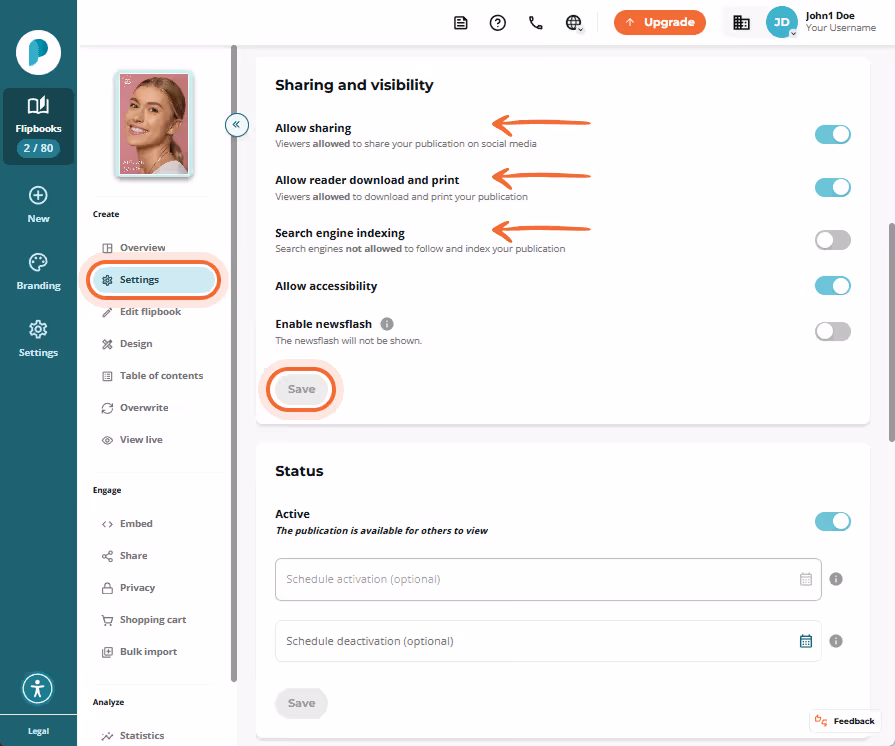Toggle the Active publication status switch
Viewport: 895px width, 746px height.
tap(832, 522)
